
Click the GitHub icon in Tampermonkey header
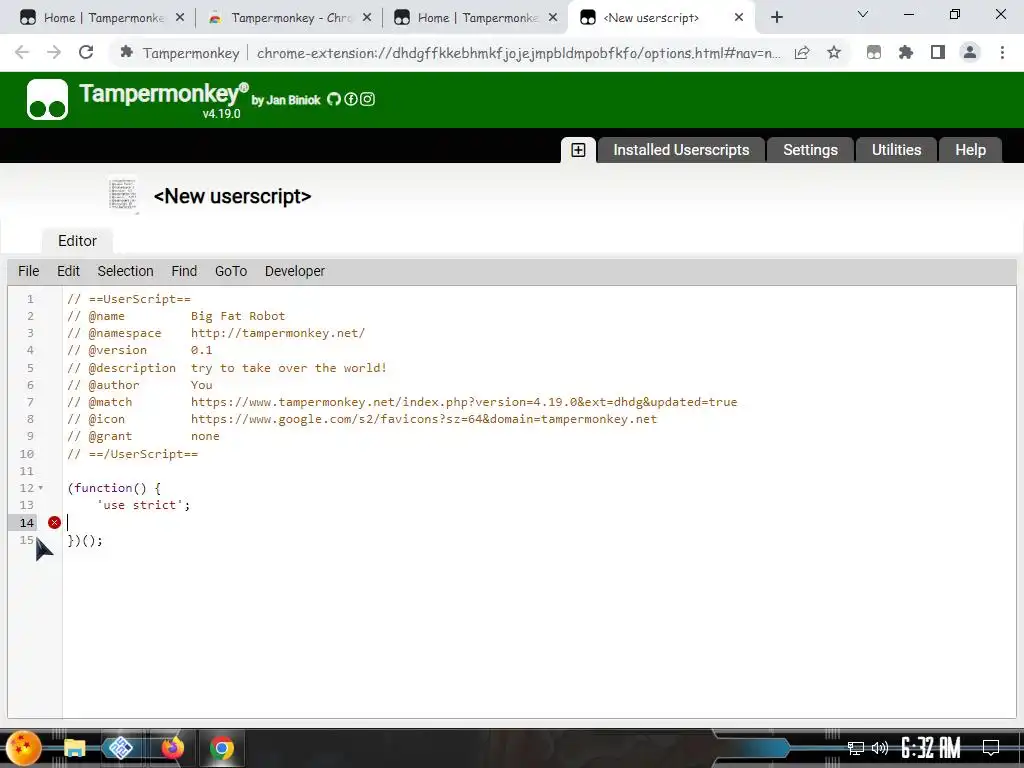[334, 99]
